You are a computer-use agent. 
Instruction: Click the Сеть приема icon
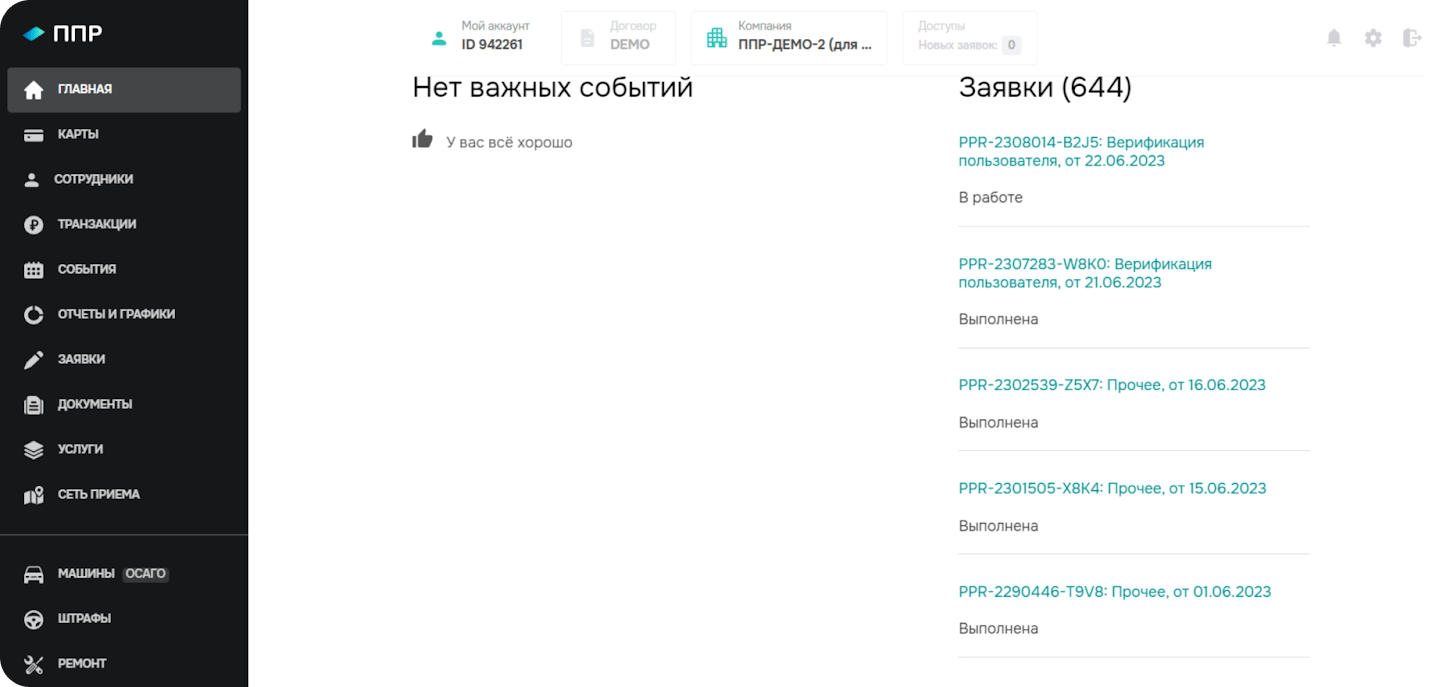coord(34,494)
